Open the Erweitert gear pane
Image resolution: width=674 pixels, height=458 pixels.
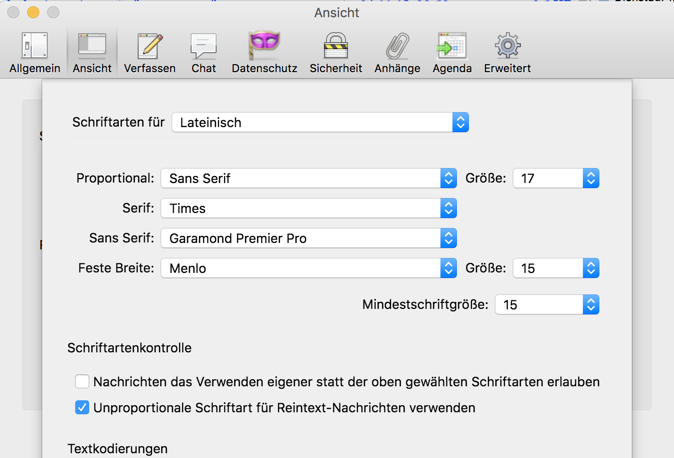[x=507, y=52]
